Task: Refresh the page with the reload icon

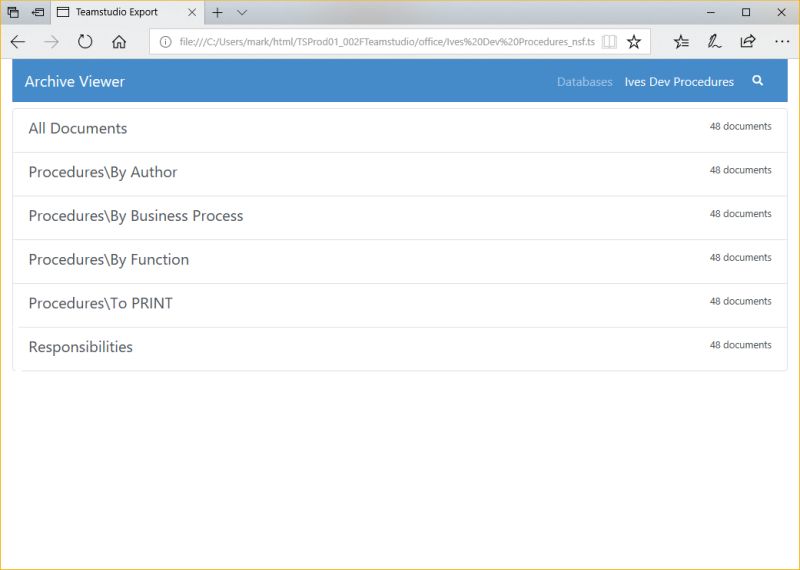Action: point(85,42)
